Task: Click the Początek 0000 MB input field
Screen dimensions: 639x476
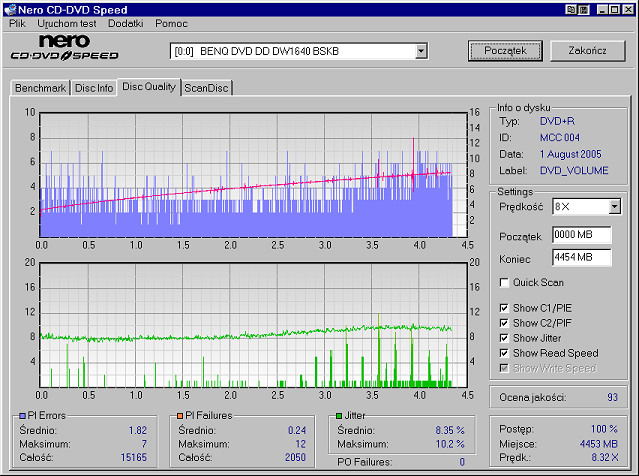Action: coord(582,235)
